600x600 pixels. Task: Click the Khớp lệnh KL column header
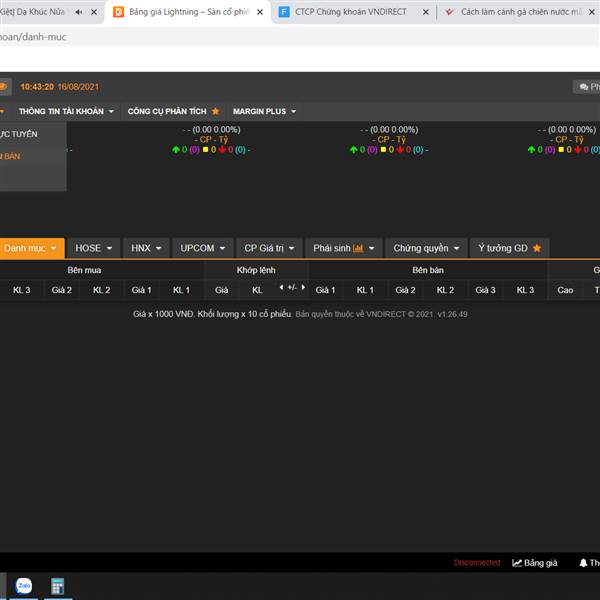257,290
